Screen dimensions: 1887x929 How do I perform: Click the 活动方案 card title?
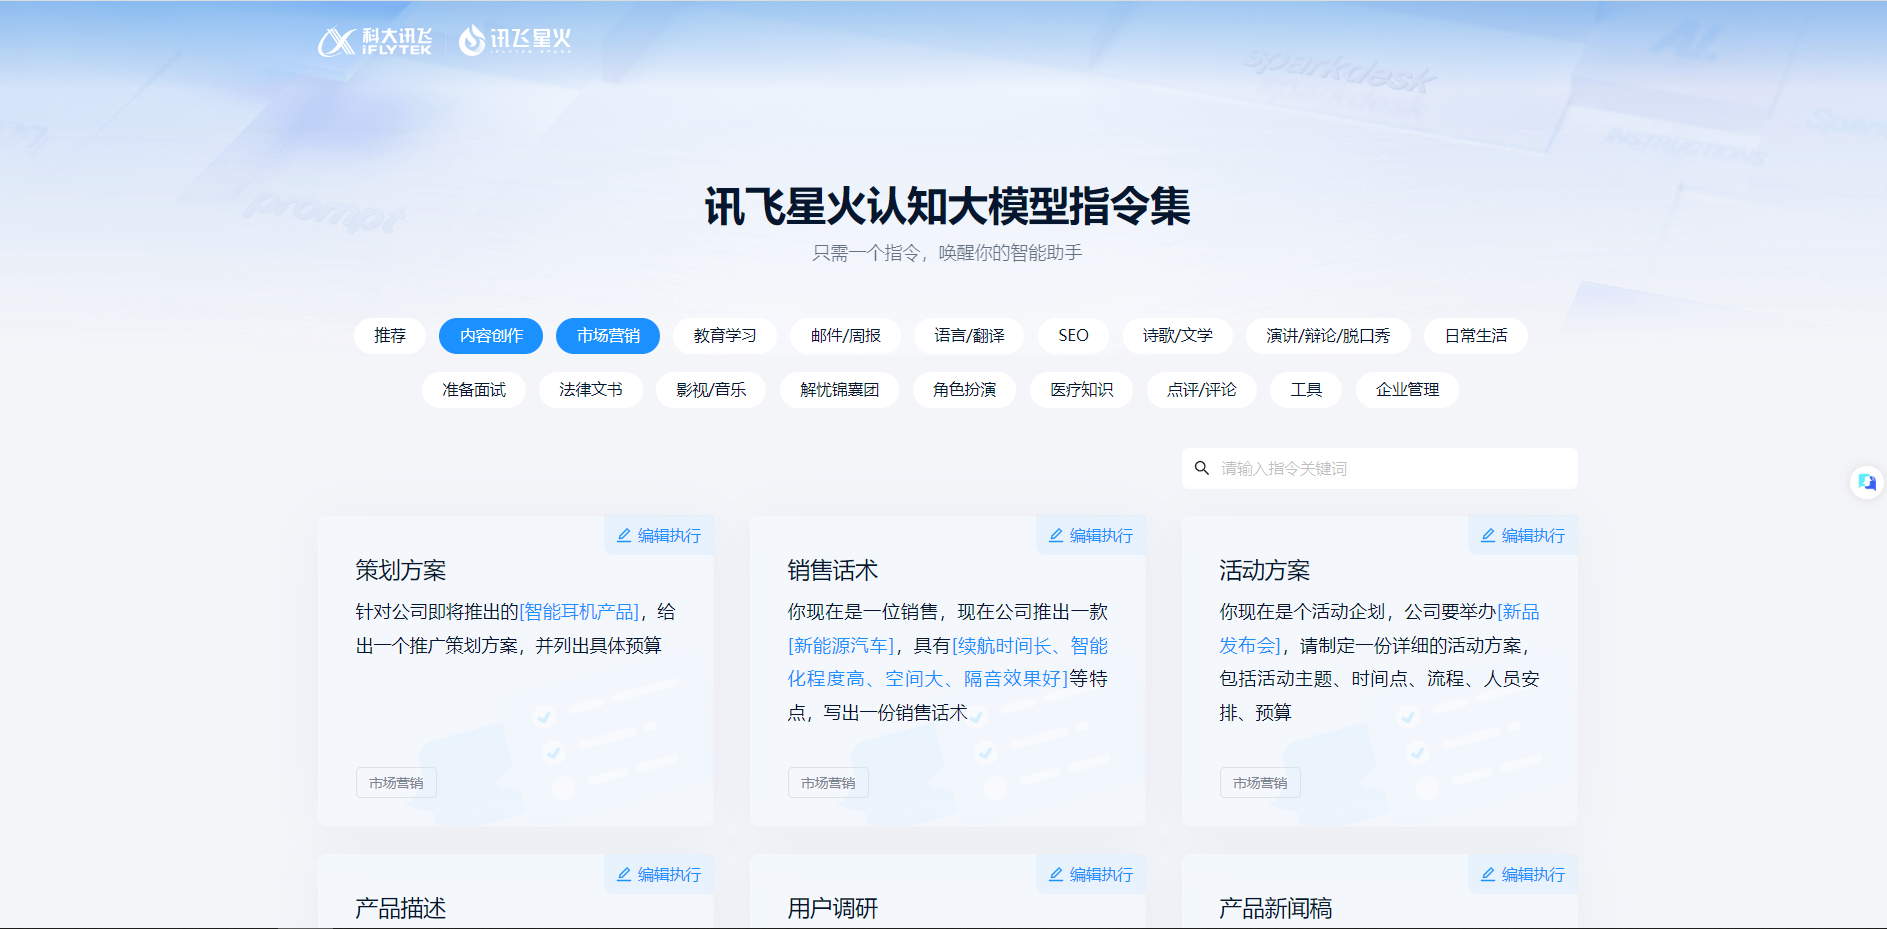point(1265,571)
